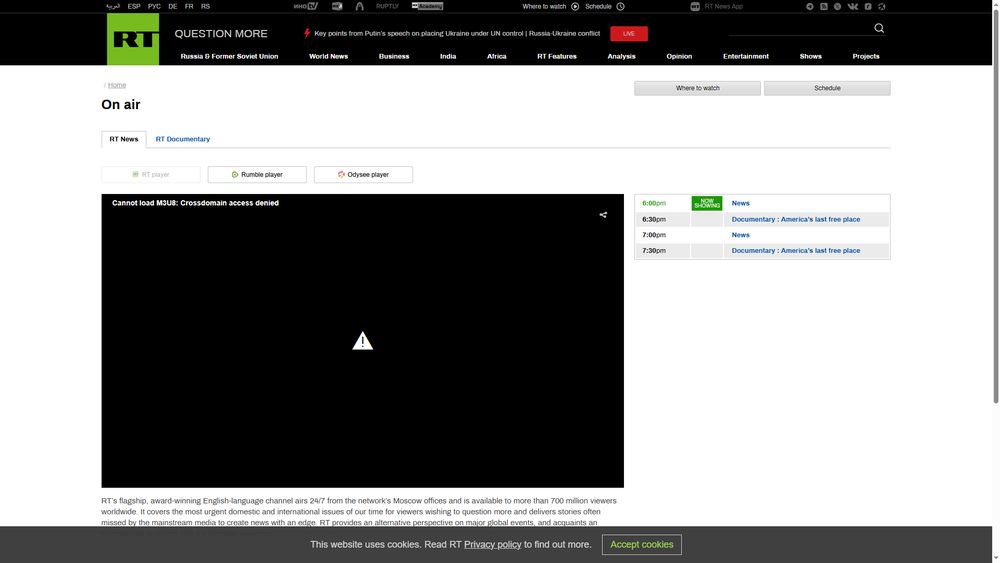This screenshot has width=1000, height=563.
Task: Open the VK social icon
Action: [853, 6]
